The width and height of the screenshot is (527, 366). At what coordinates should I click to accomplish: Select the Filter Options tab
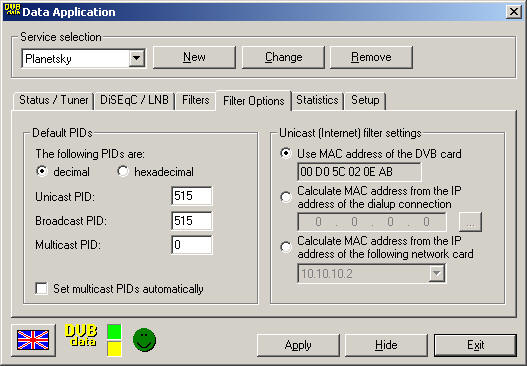click(253, 101)
